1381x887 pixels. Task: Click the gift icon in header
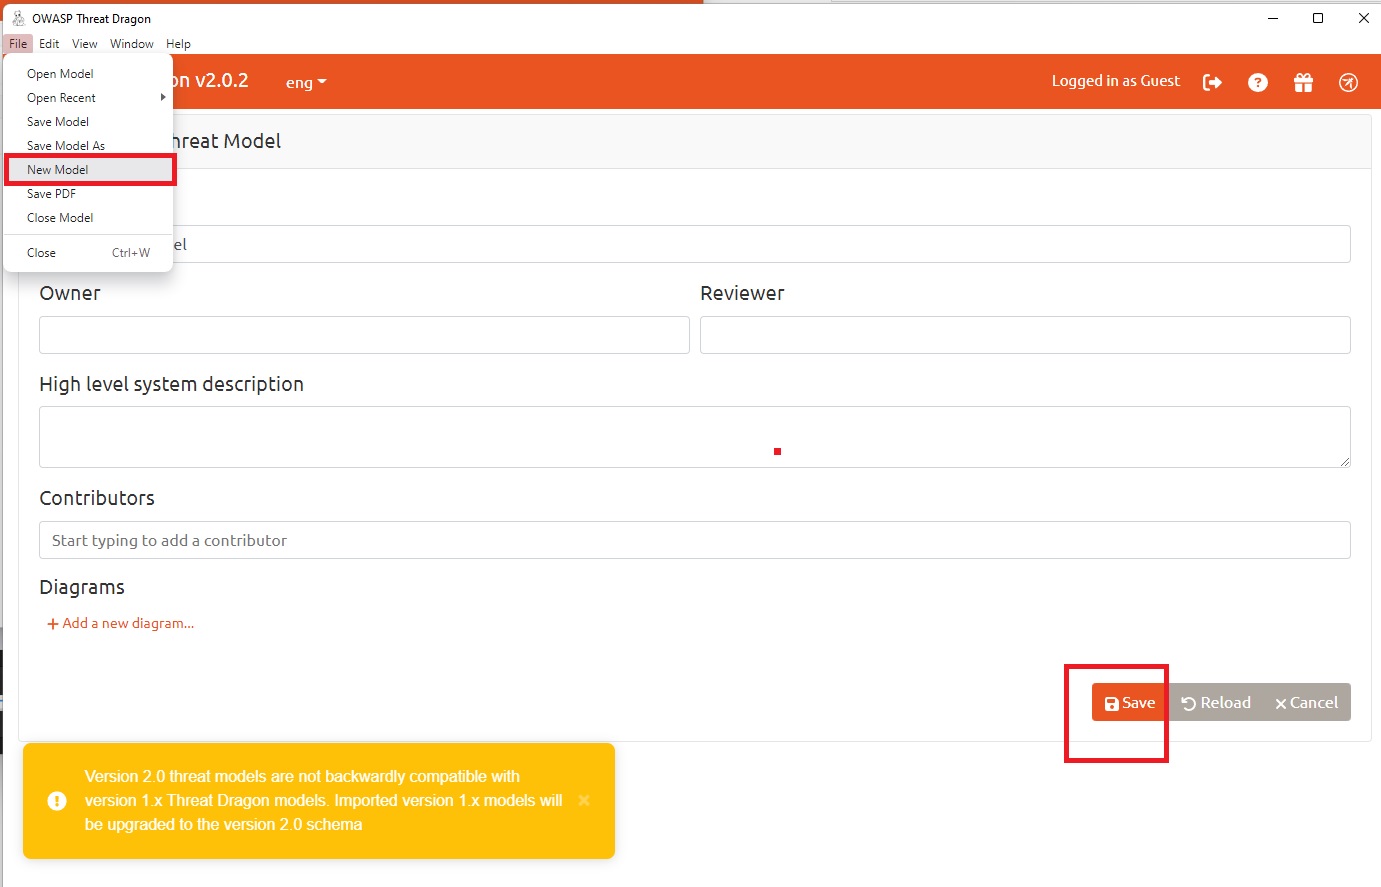tap(1303, 82)
